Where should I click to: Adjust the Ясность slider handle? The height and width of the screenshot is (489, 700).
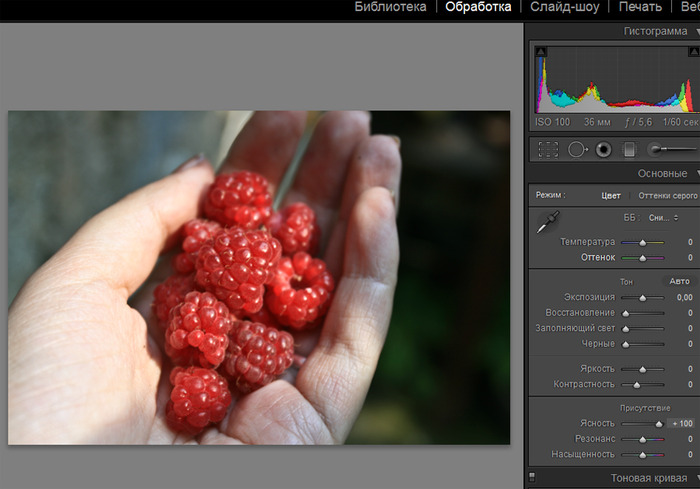click(x=659, y=424)
